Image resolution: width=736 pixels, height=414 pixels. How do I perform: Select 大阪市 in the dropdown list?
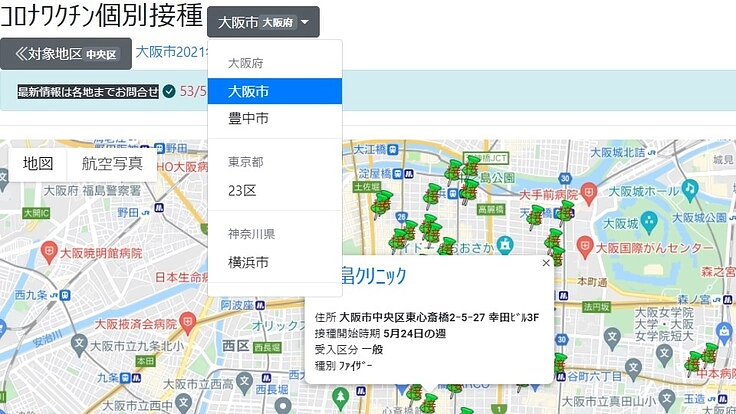click(x=275, y=91)
